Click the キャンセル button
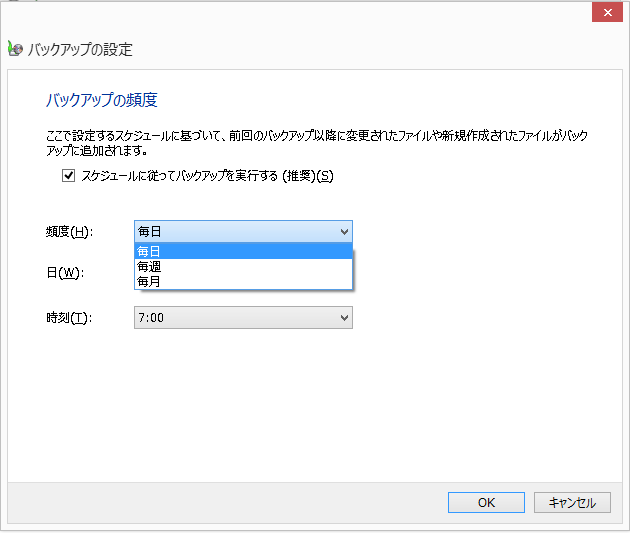The height and width of the screenshot is (533, 630). tap(572, 502)
